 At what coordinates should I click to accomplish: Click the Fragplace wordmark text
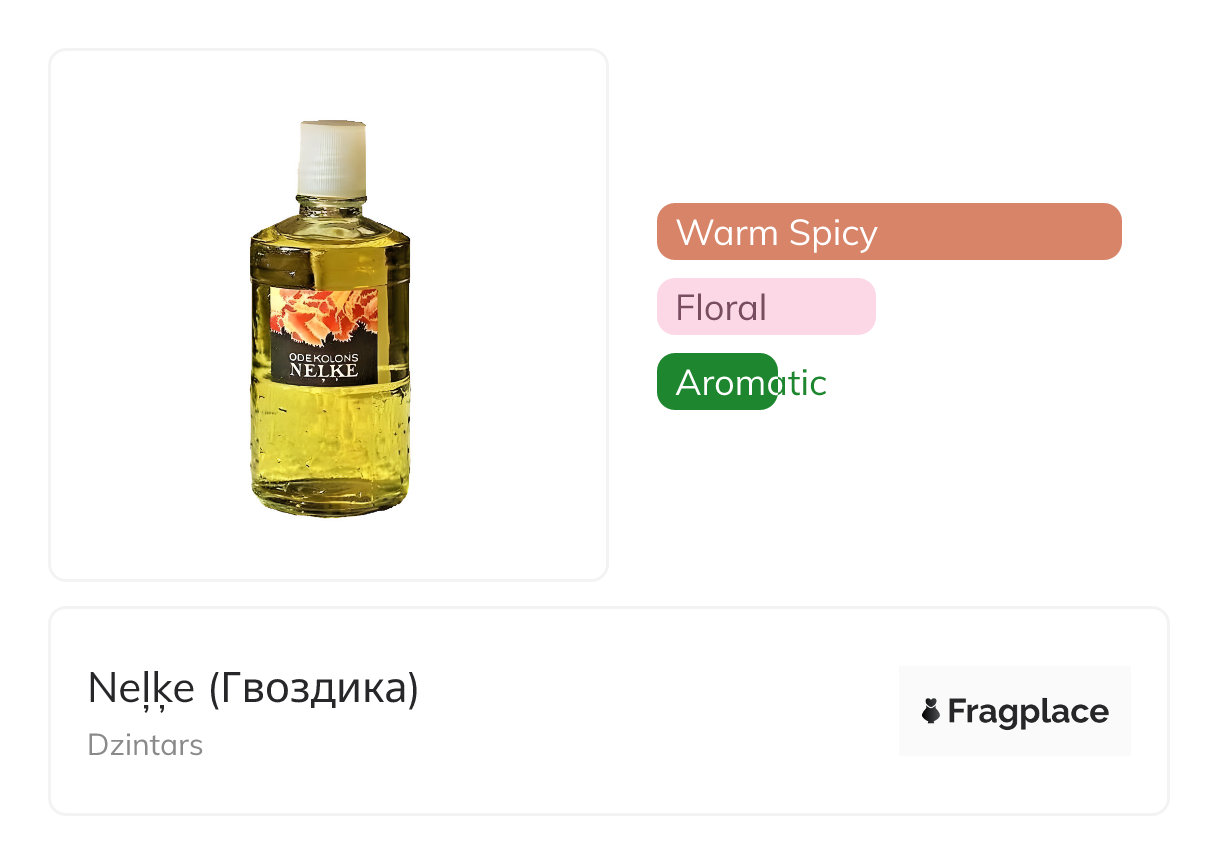pyautogui.click(x=1028, y=711)
